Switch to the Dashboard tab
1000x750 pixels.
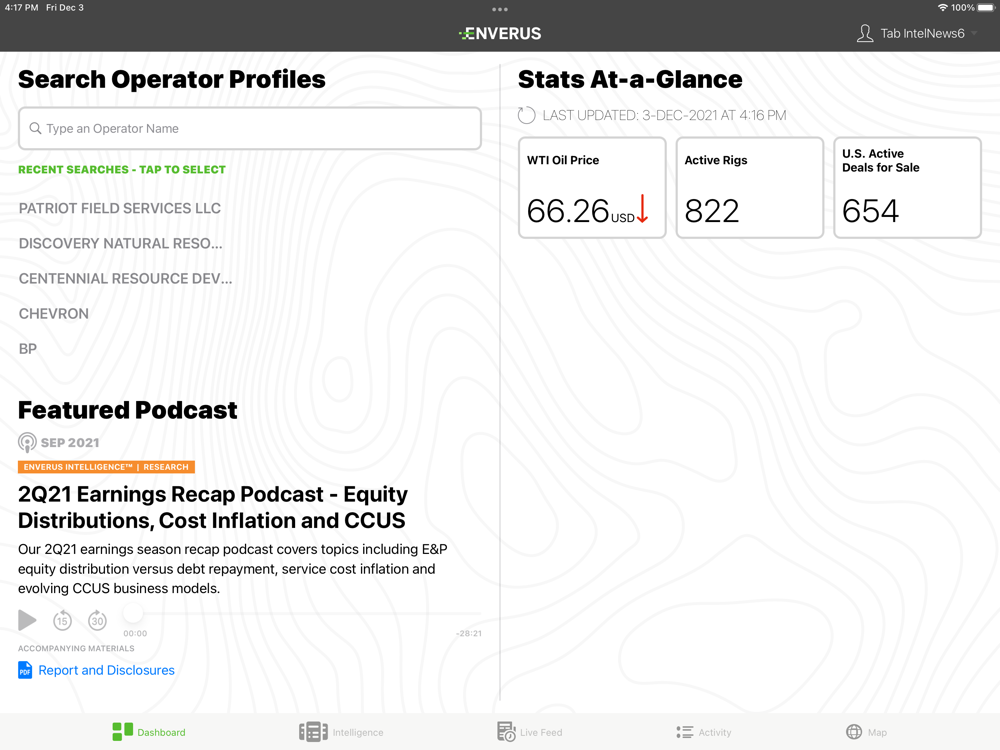[149, 732]
